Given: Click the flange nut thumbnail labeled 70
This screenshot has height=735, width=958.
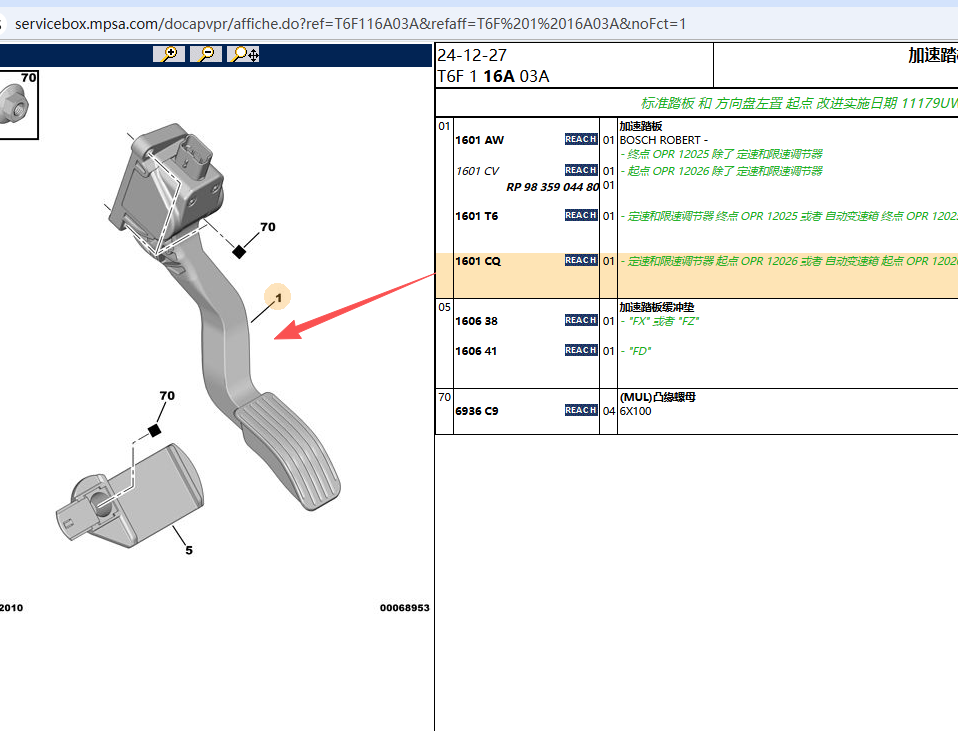Looking at the screenshot, I should coord(17,105).
